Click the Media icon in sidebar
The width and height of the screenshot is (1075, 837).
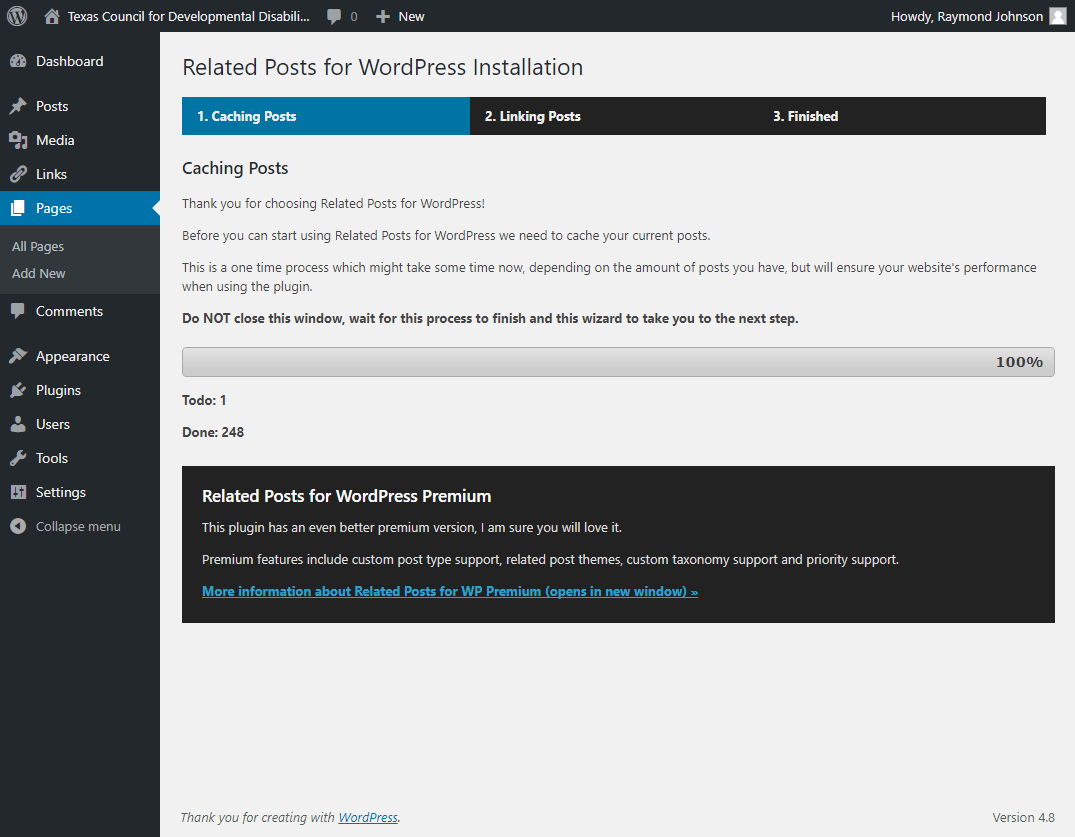(x=18, y=141)
